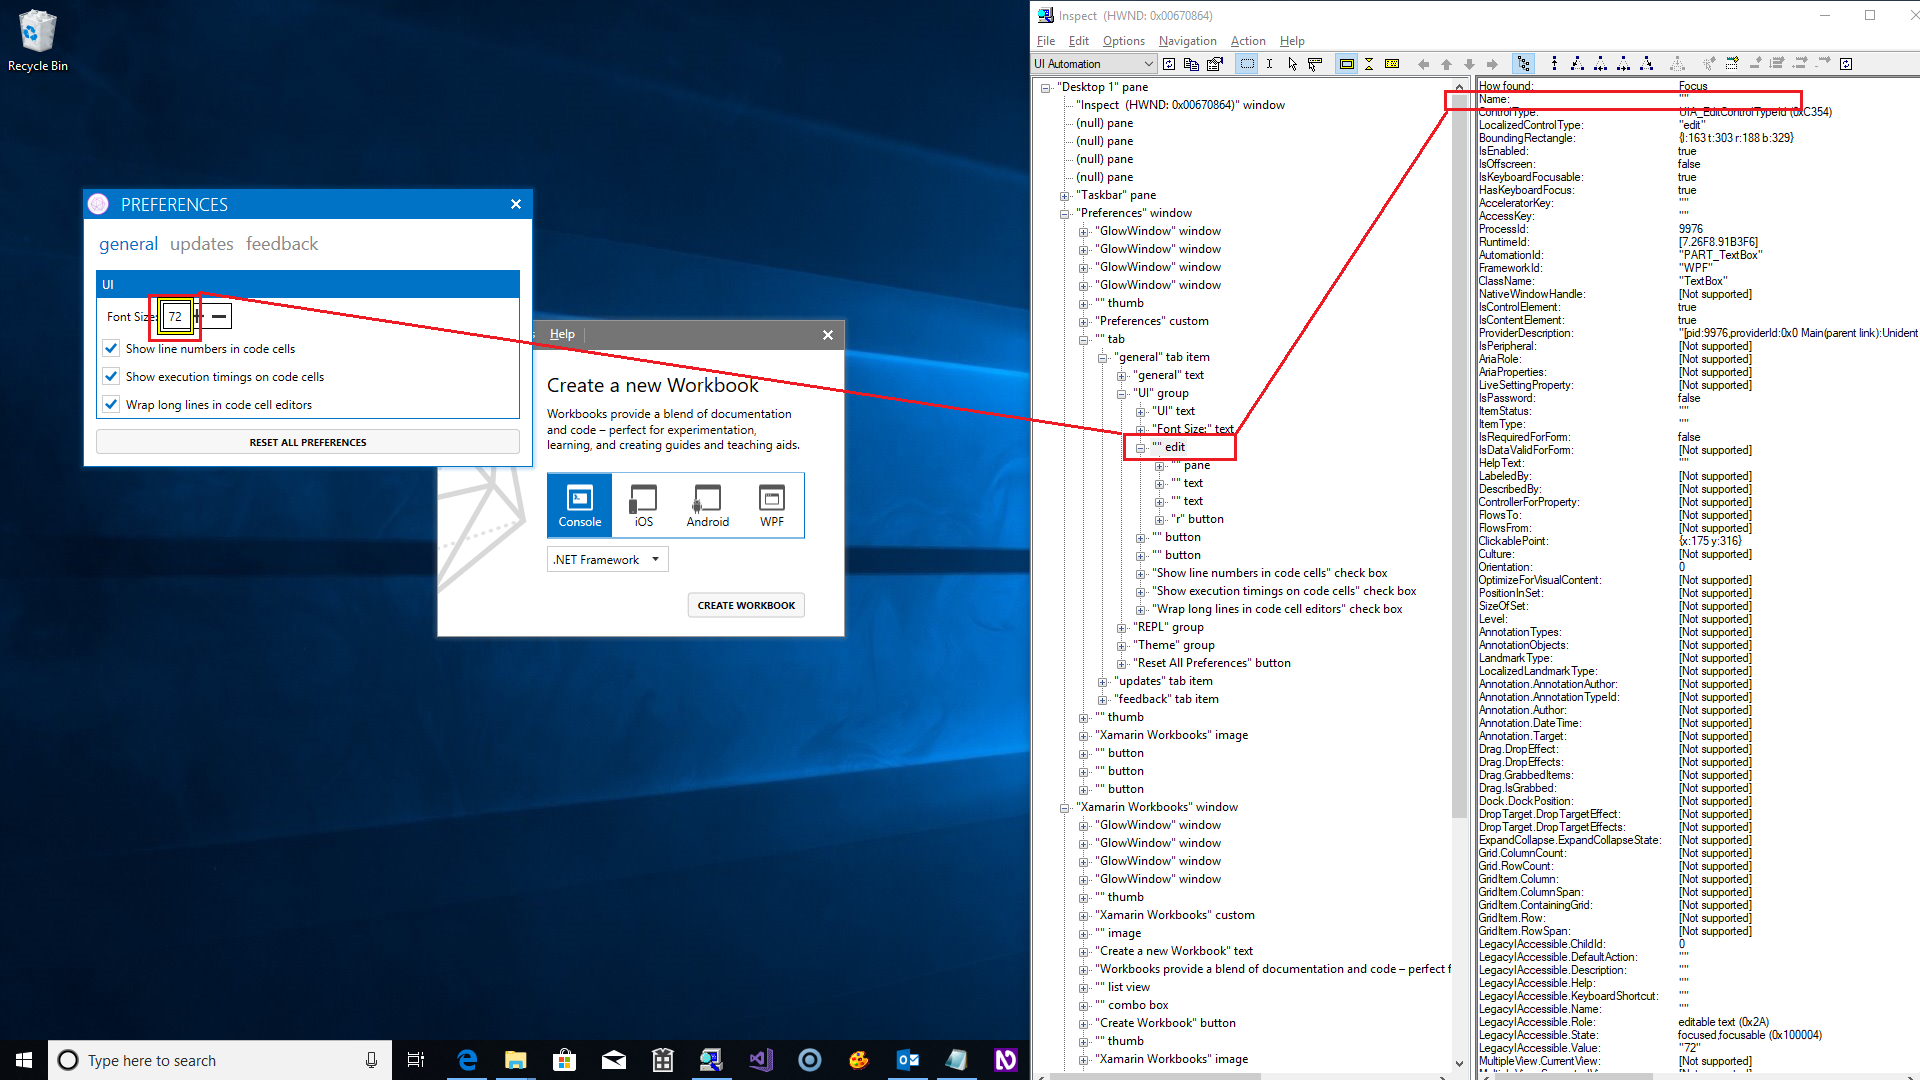Expand the 'REPL' group tree node

pos(1122,627)
